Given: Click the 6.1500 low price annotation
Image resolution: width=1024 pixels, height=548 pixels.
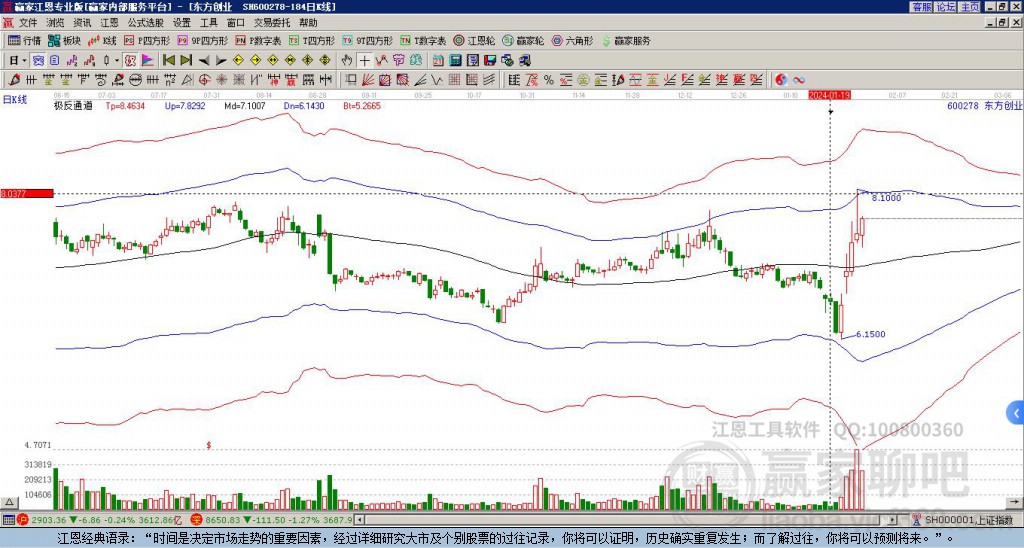Looking at the screenshot, I should point(871,334).
